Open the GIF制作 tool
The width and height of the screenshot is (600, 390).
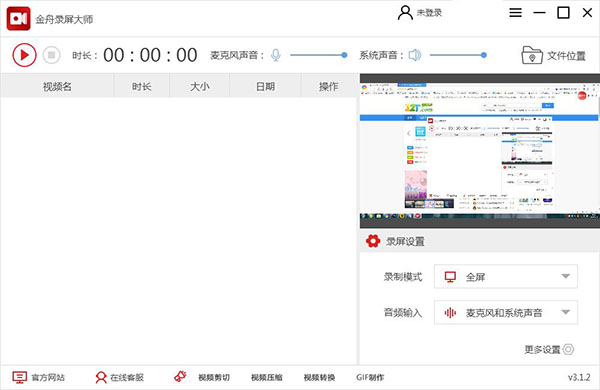pyautogui.click(x=370, y=377)
